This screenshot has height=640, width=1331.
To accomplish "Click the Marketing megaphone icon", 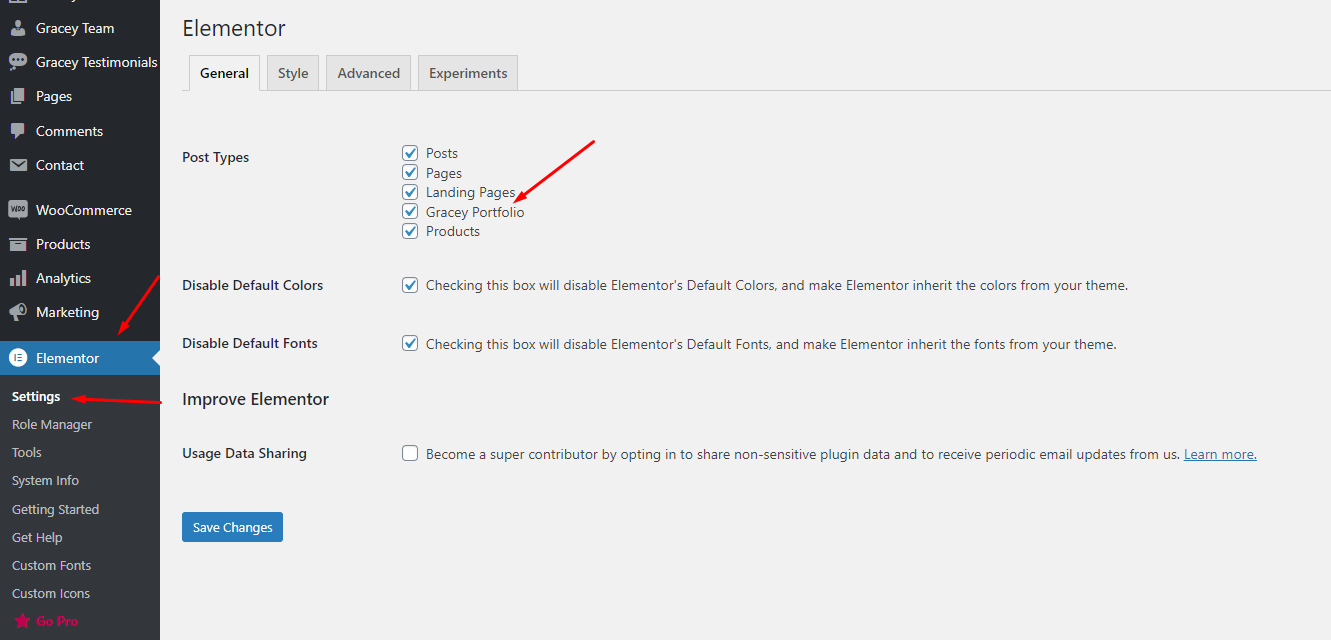I will coord(18,312).
